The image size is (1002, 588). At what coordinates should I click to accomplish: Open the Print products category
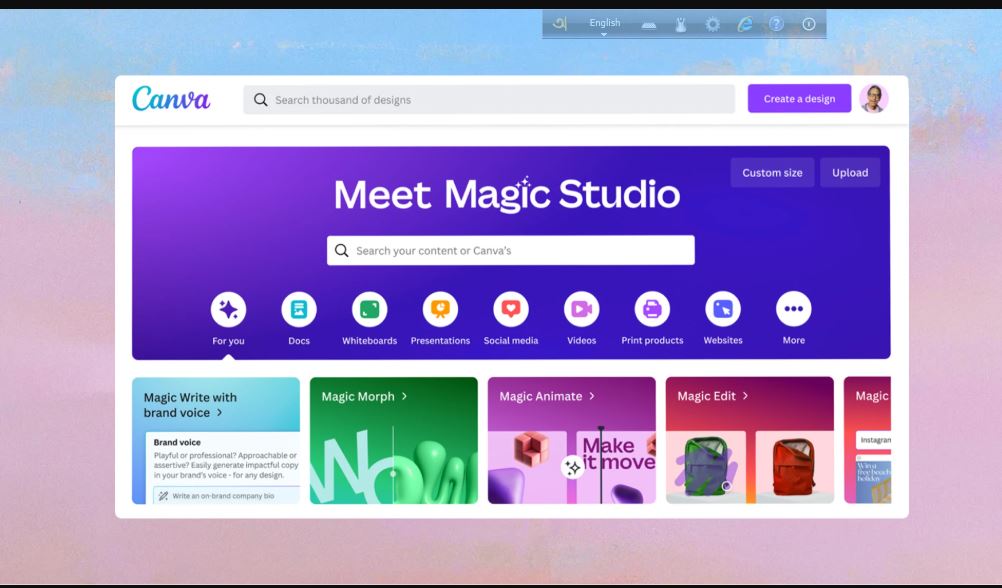click(652, 309)
